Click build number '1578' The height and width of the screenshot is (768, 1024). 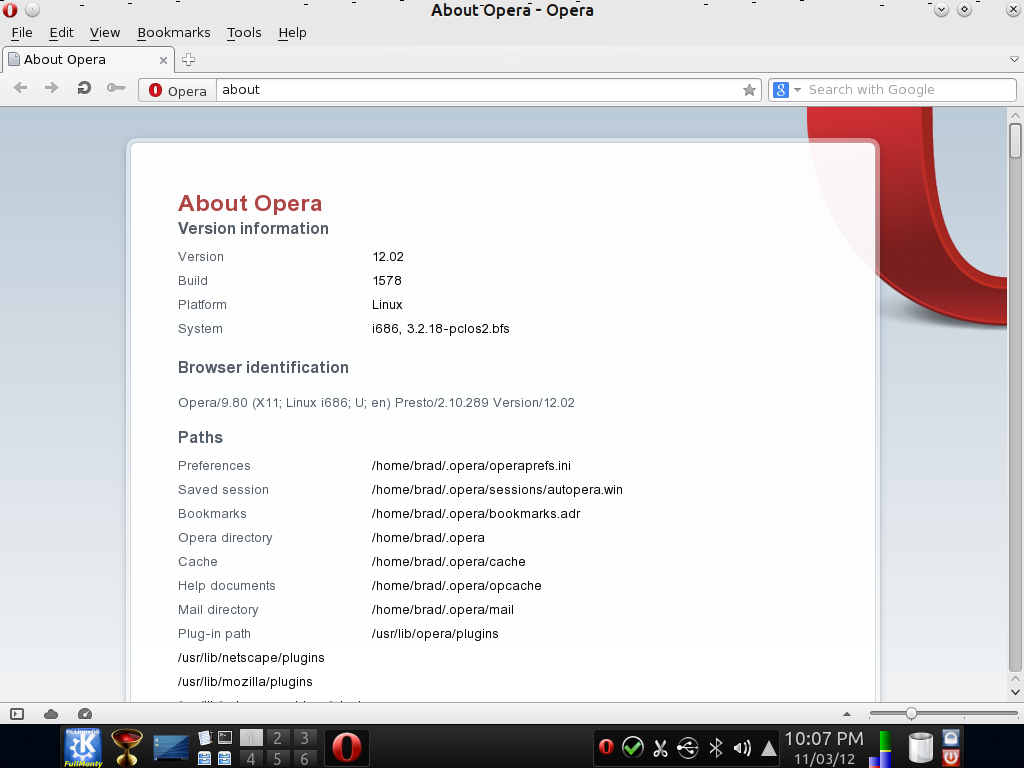click(387, 281)
